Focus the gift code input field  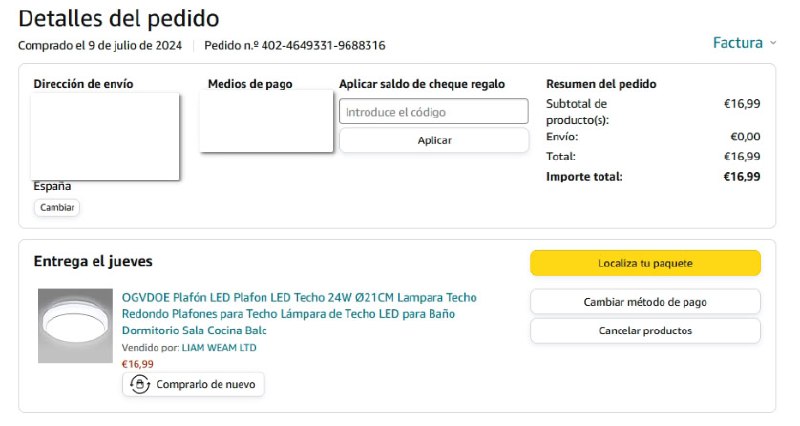[x=433, y=112]
